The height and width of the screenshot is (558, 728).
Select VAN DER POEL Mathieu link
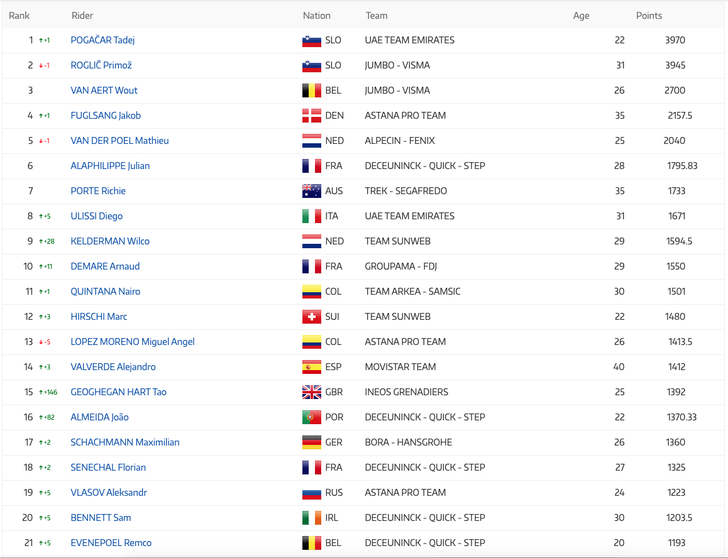119,141
